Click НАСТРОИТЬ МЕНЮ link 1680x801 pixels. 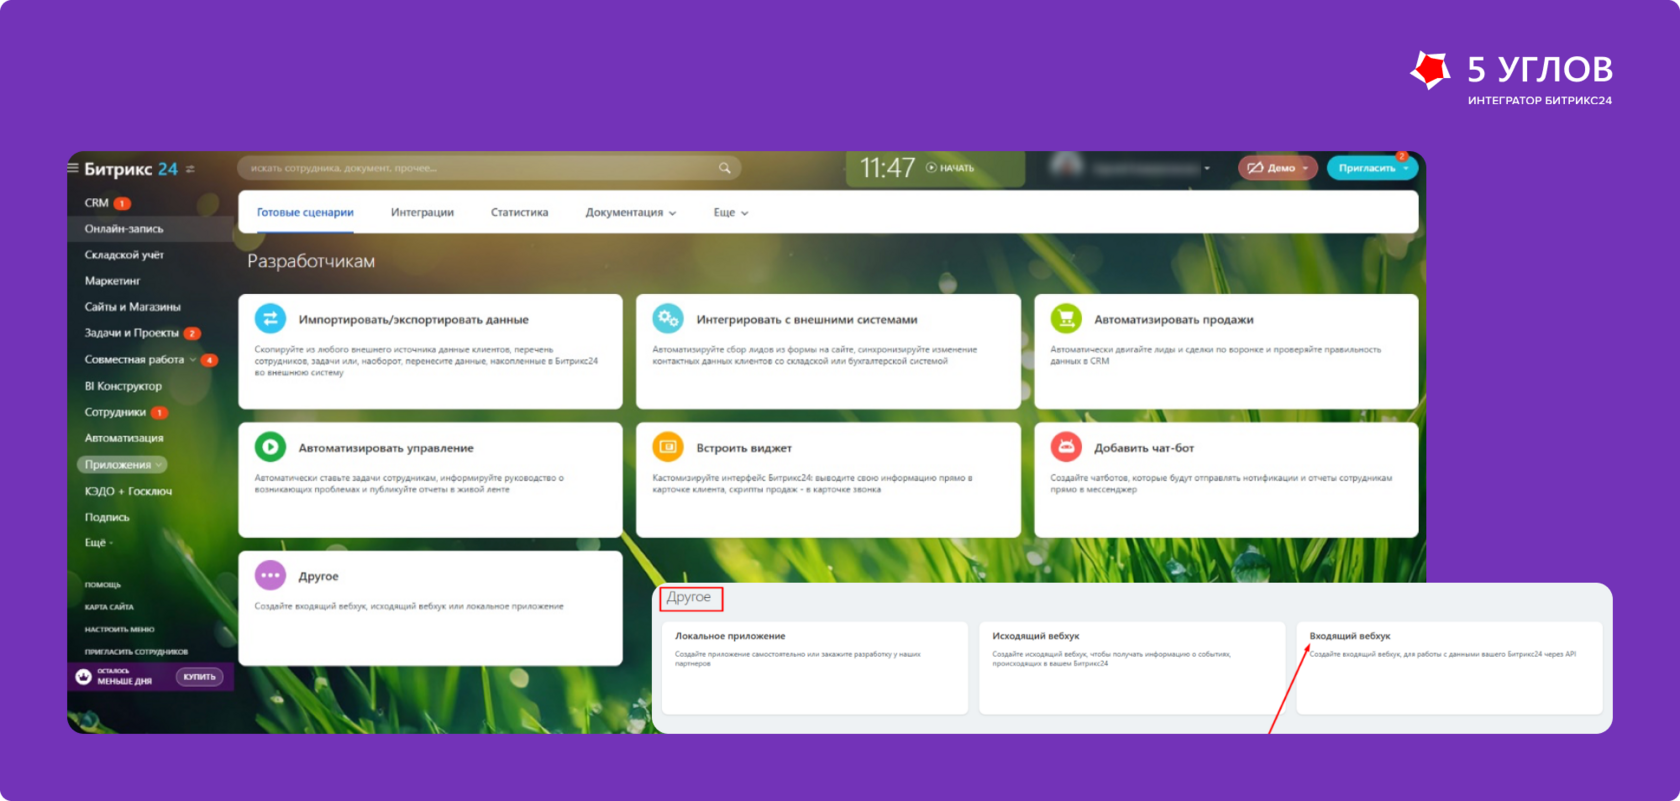click(119, 629)
